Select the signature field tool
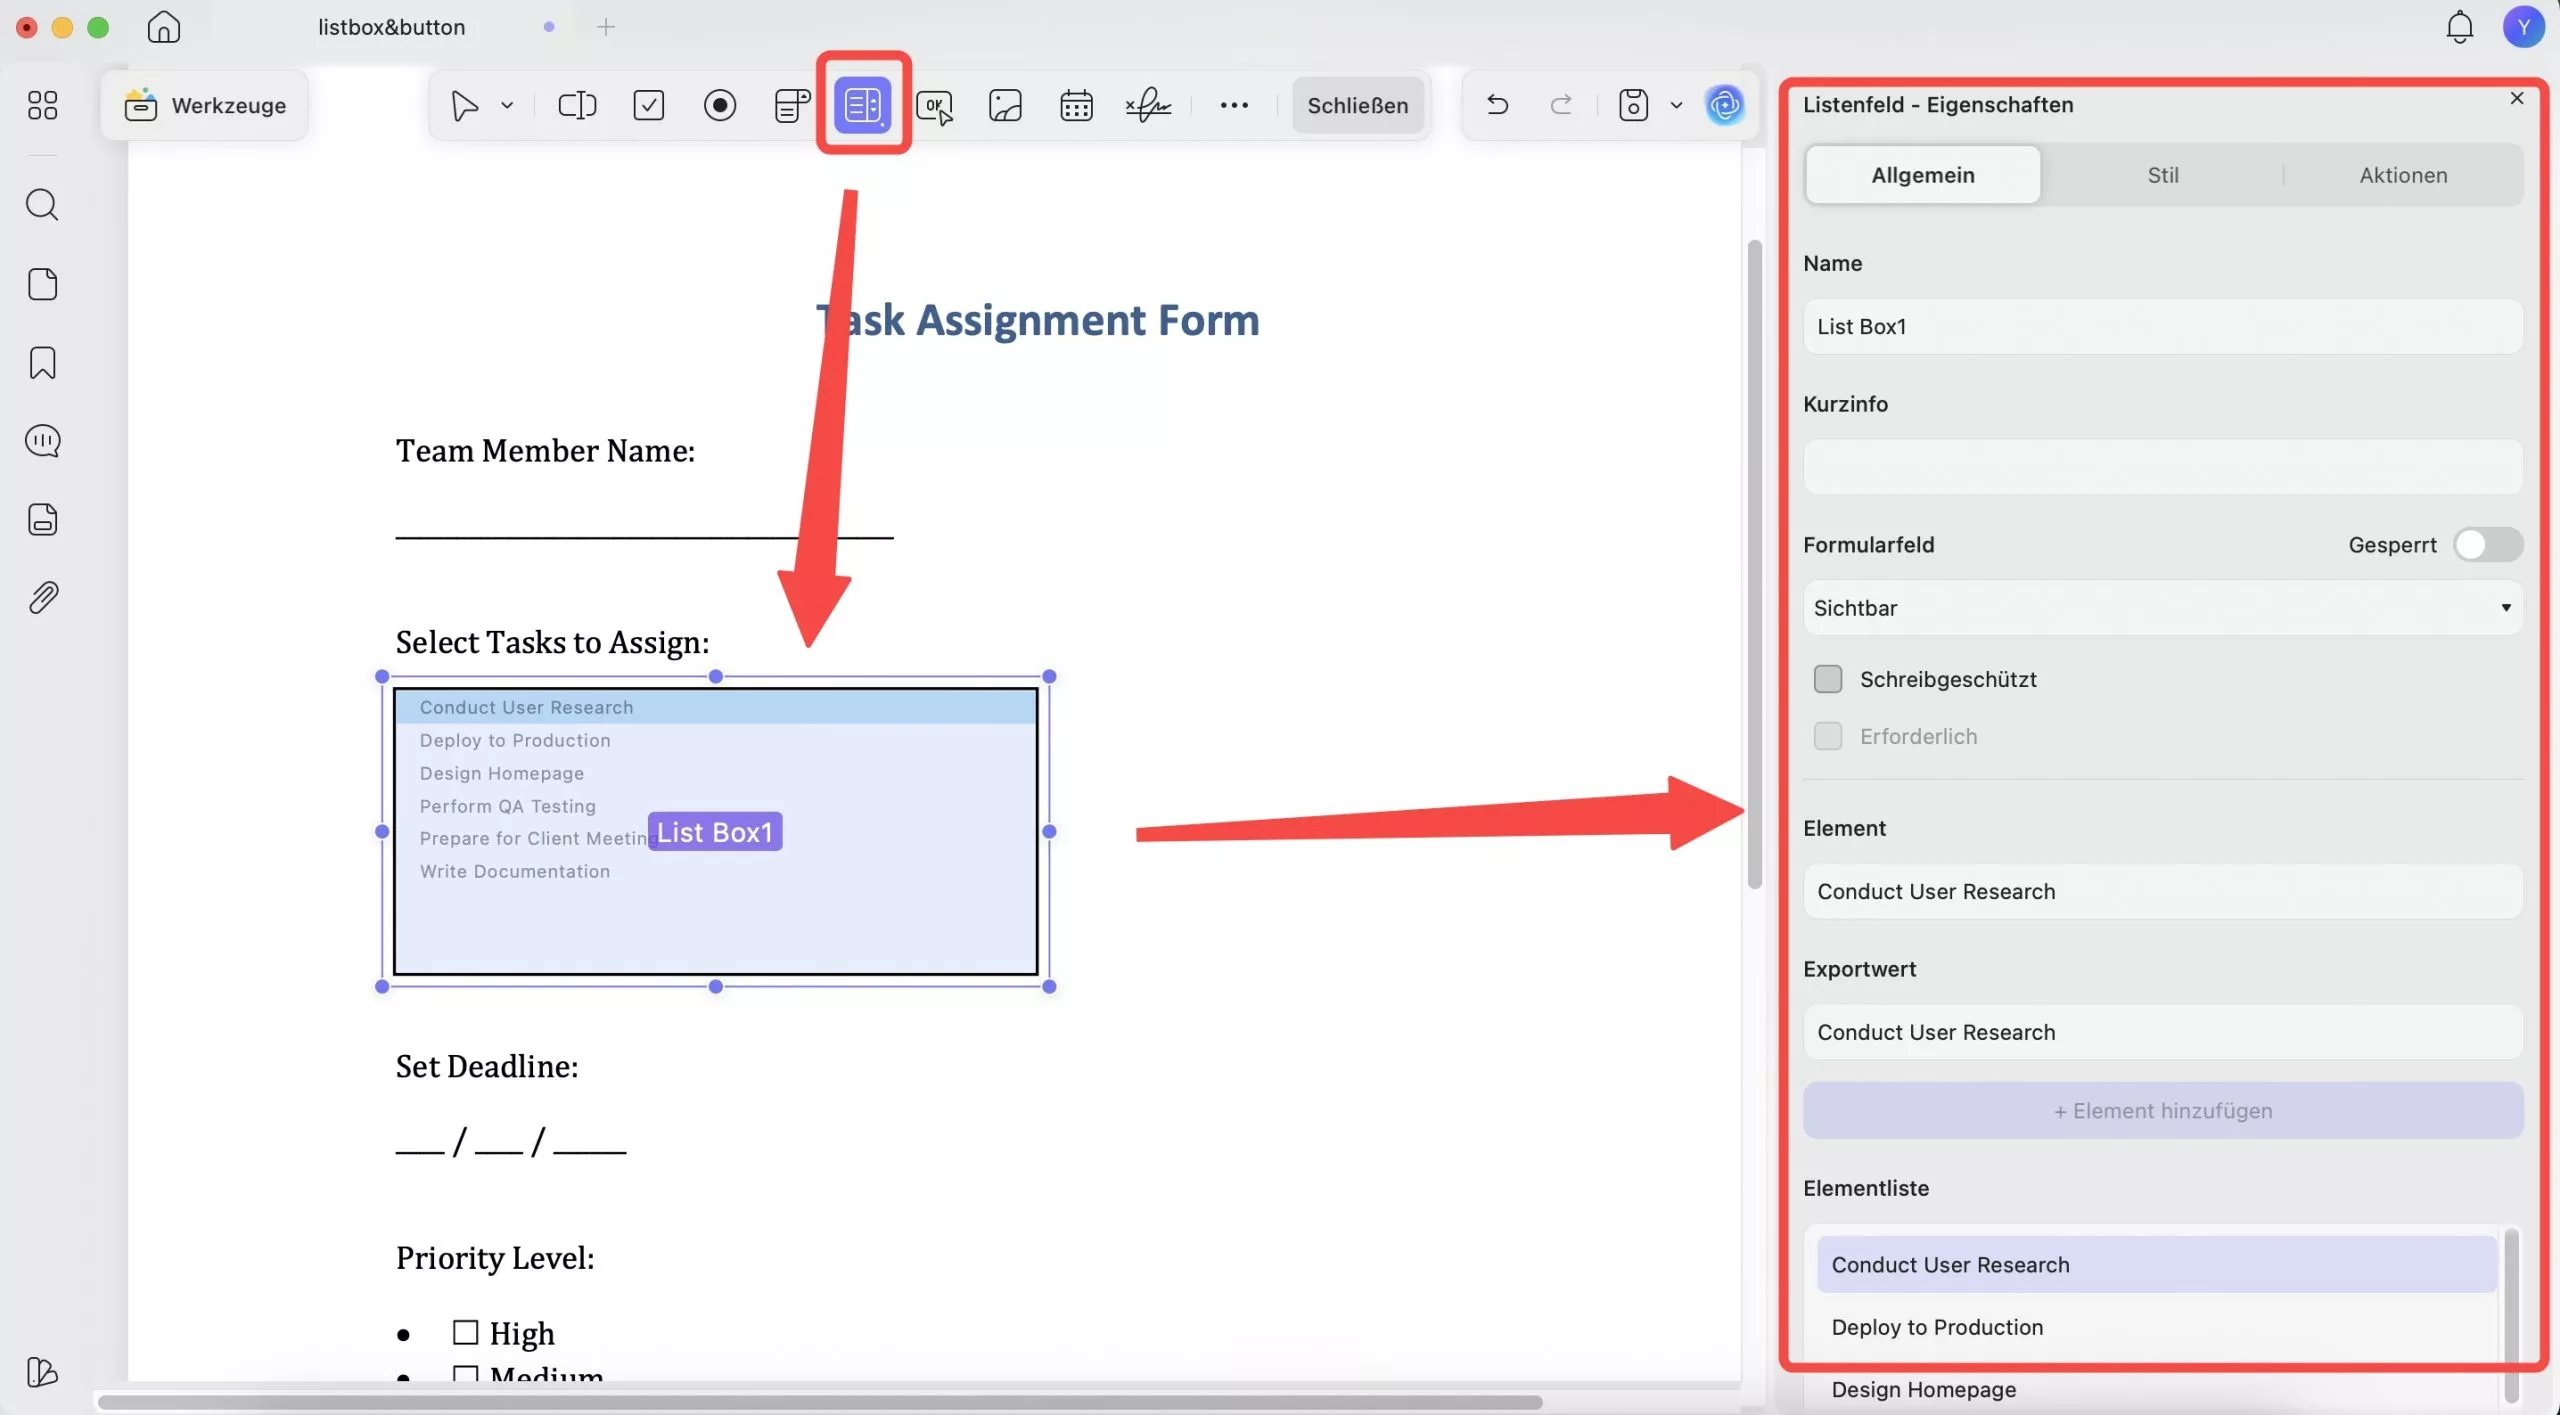The width and height of the screenshot is (2560, 1415). 1148,105
